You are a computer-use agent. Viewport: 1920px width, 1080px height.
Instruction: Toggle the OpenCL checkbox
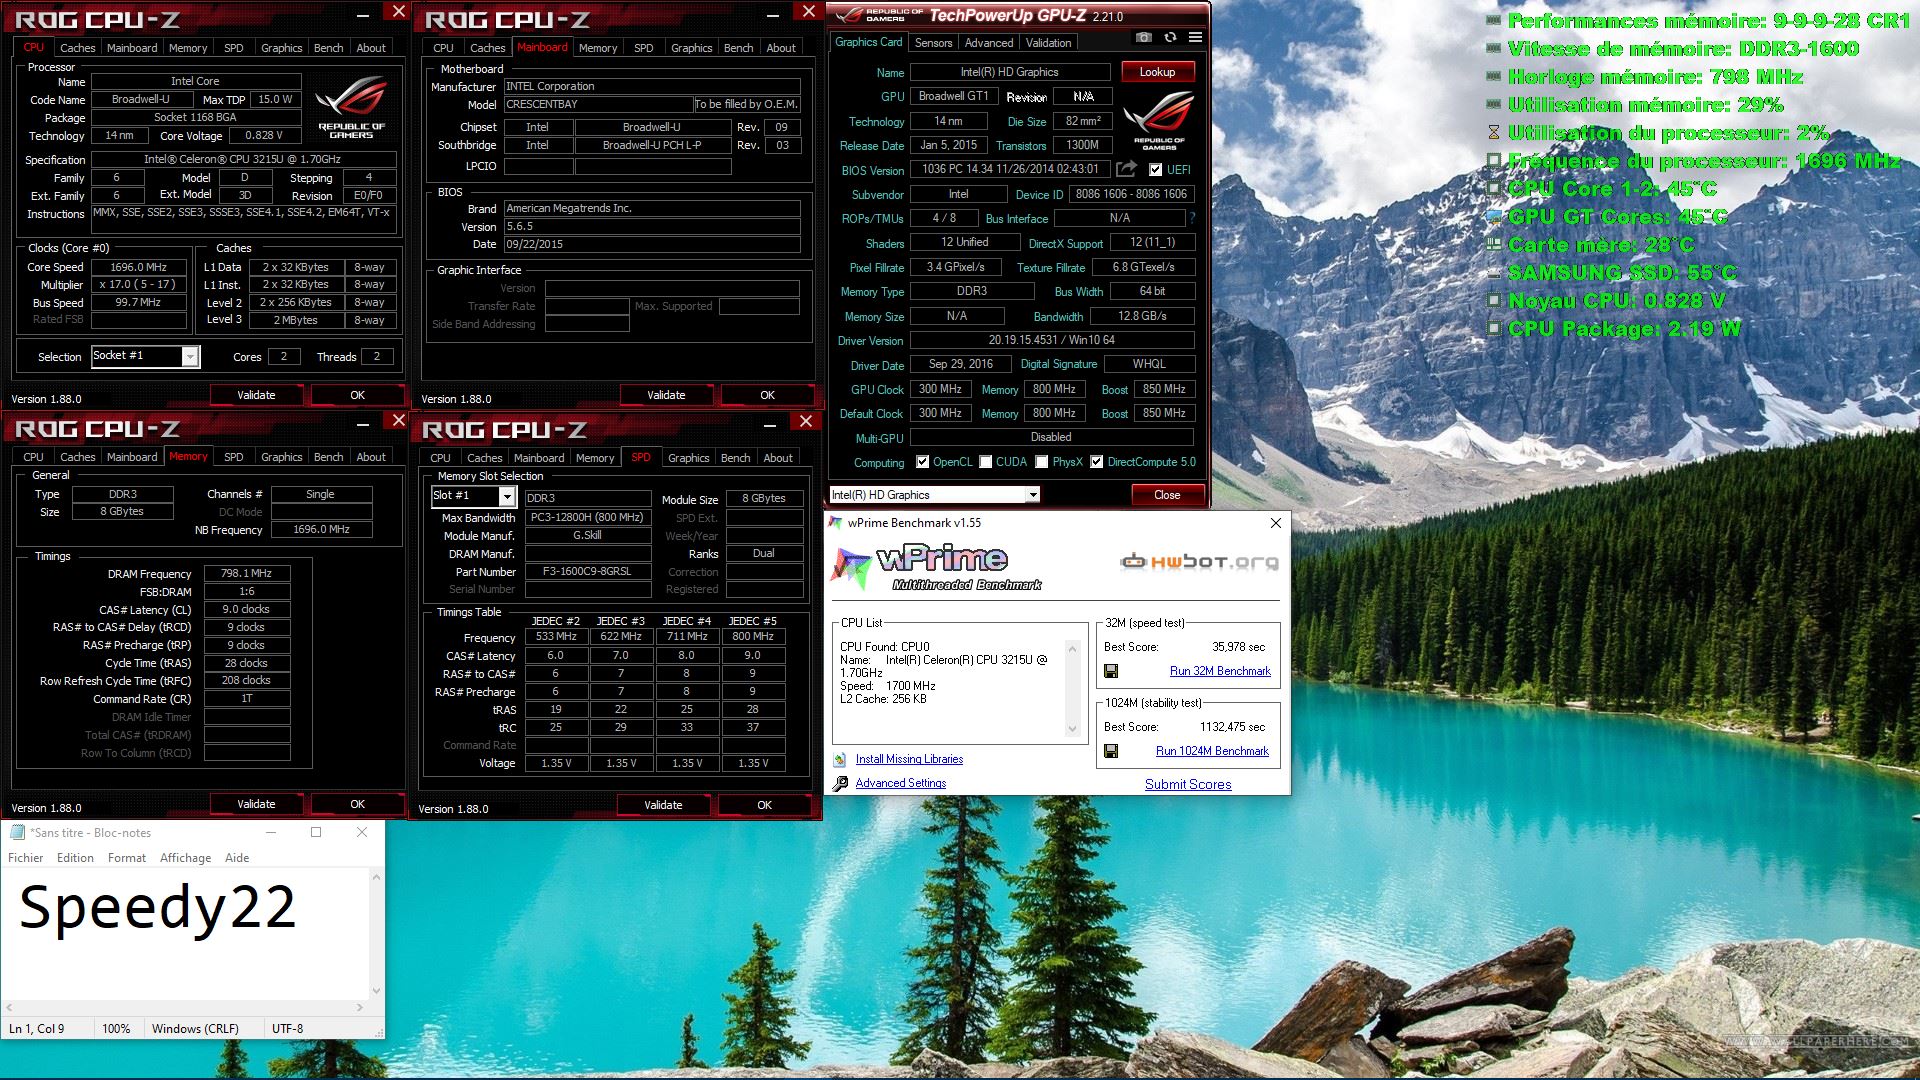click(x=922, y=462)
